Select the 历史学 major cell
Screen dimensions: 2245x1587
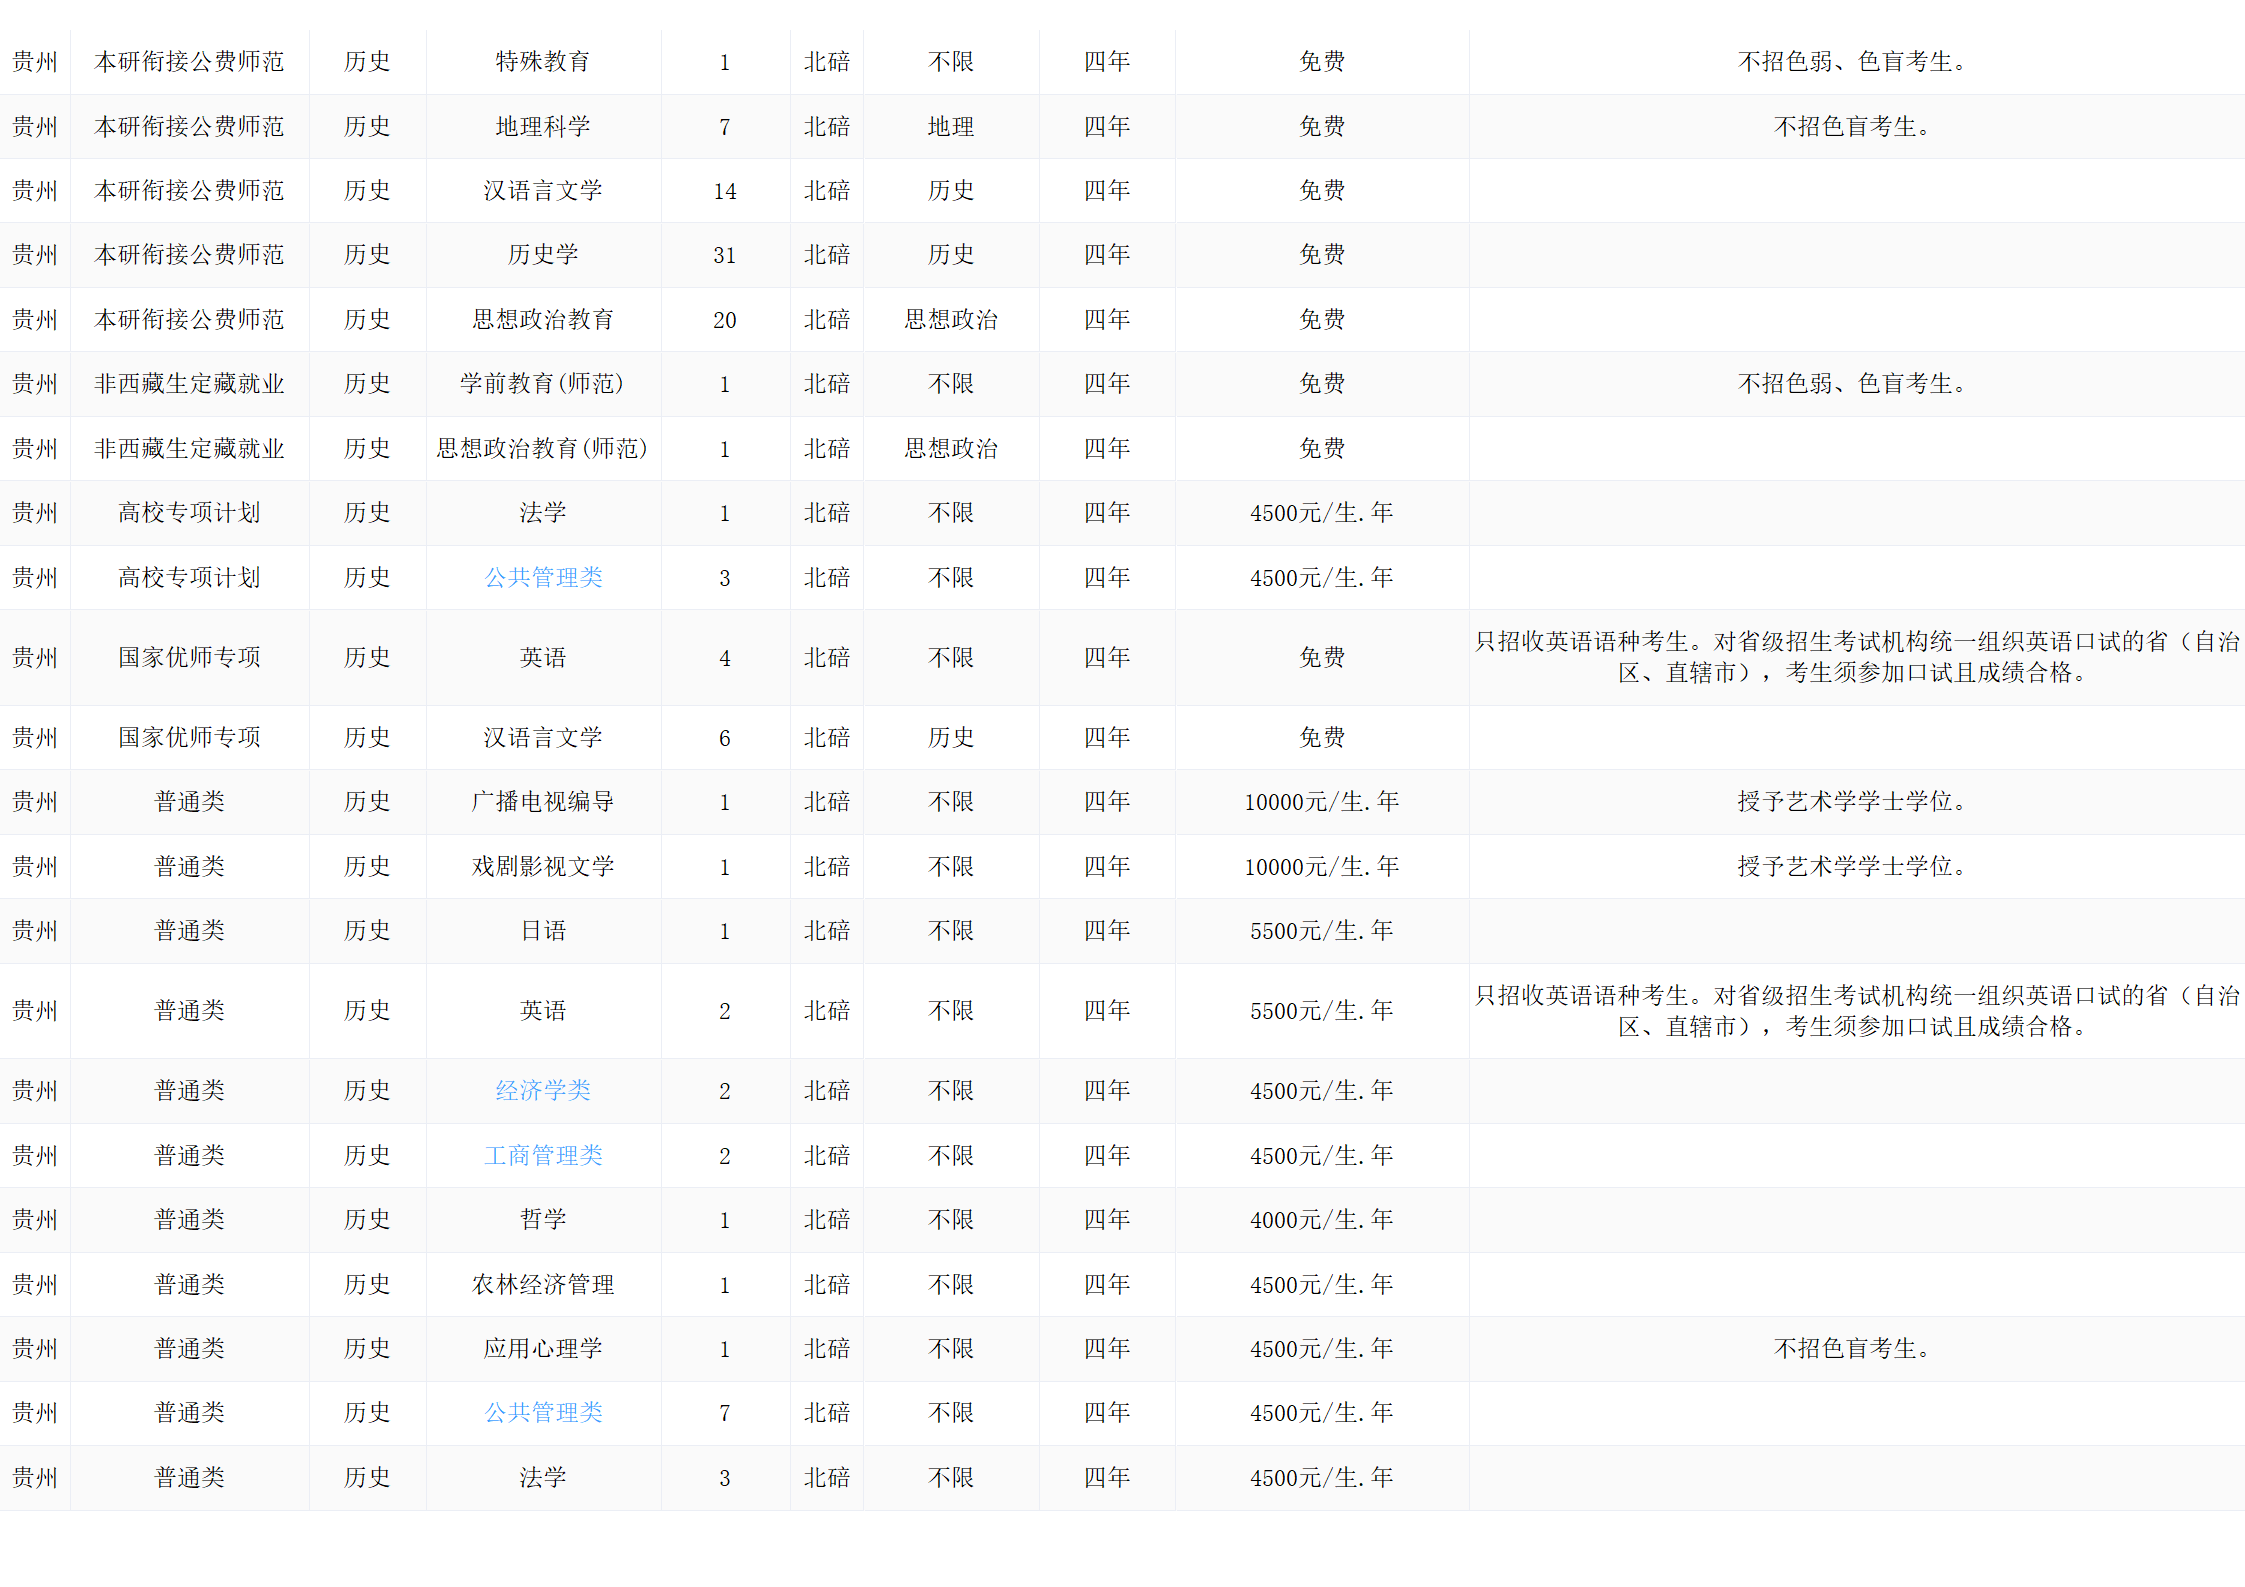pos(543,255)
